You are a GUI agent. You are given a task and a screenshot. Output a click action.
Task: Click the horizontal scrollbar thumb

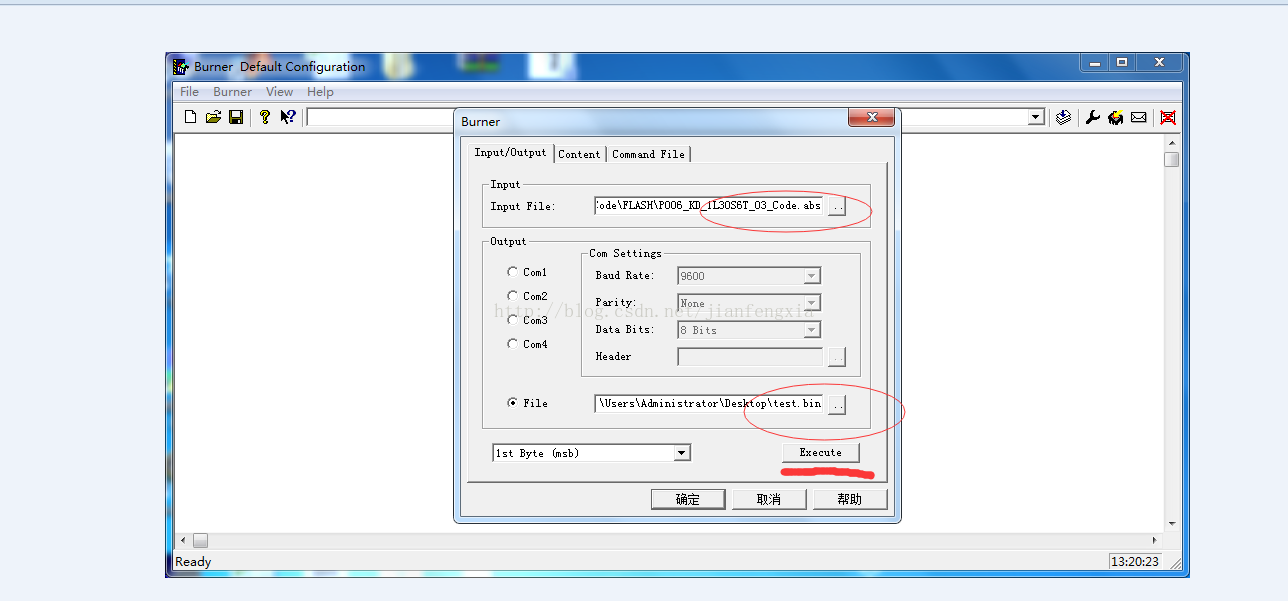click(200, 541)
